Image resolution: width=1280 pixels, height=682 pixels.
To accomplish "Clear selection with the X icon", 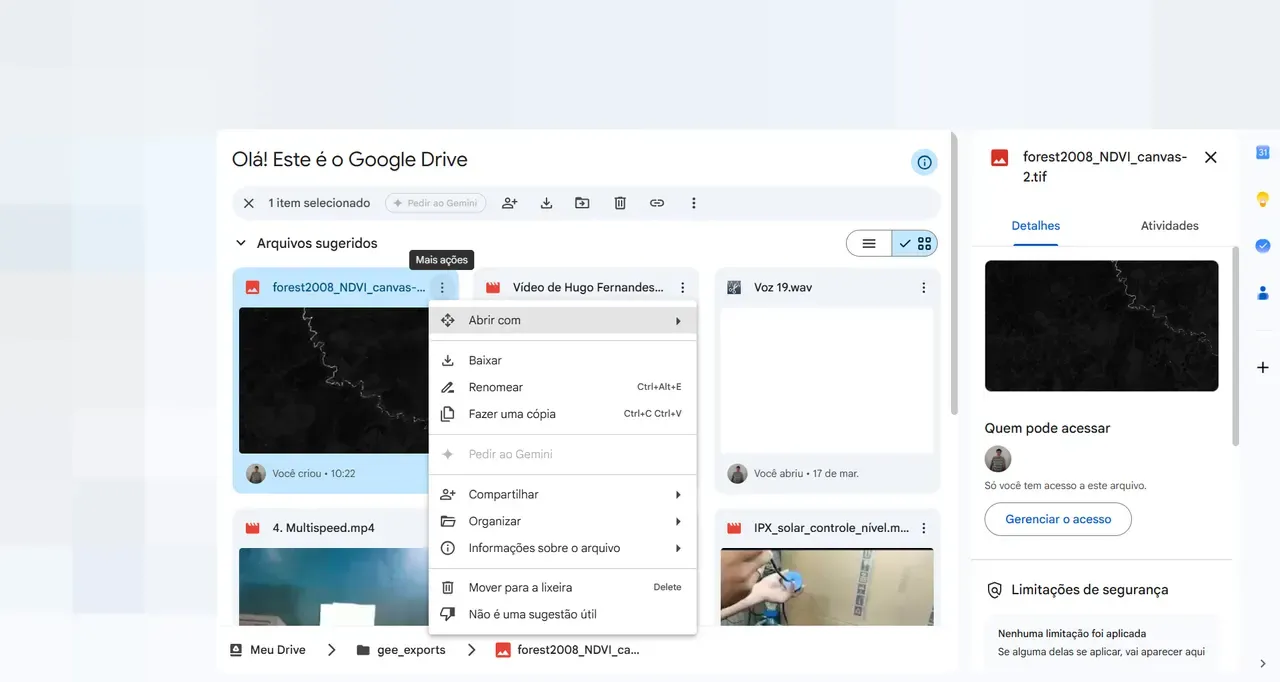I will [249, 203].
